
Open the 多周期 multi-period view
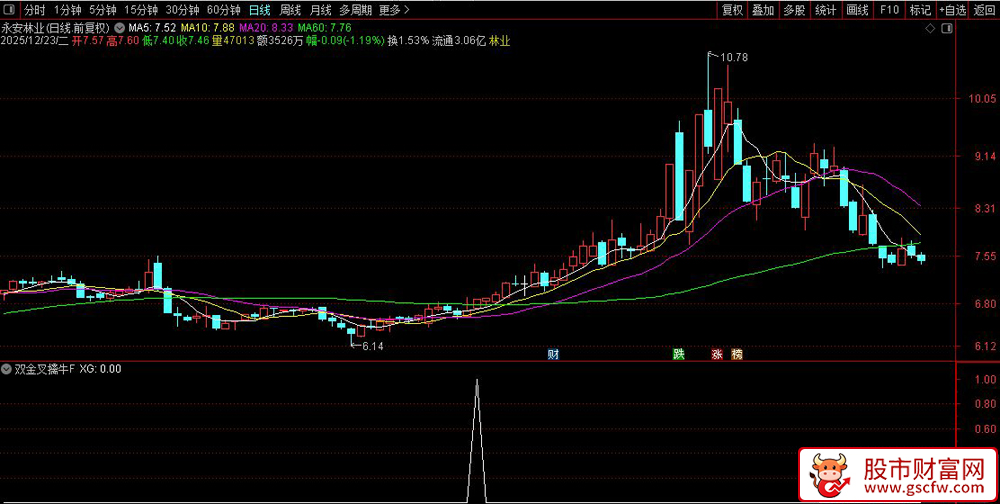(x=355, y=10)
